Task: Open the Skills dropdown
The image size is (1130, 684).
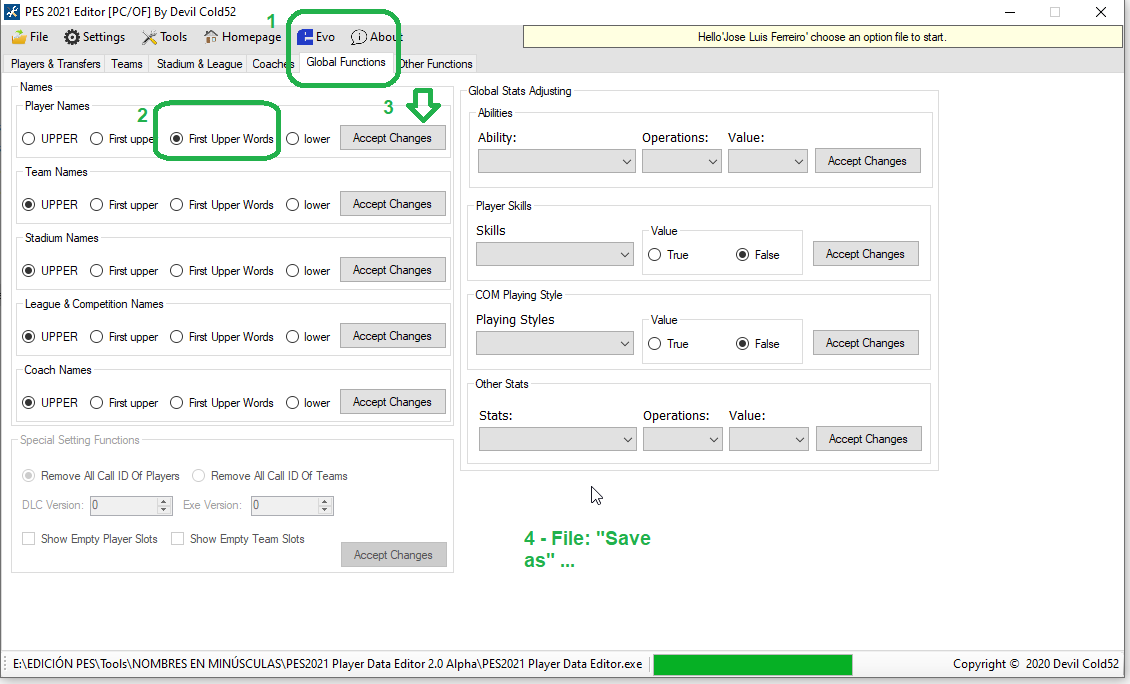Action: click(x=555, y=254)
